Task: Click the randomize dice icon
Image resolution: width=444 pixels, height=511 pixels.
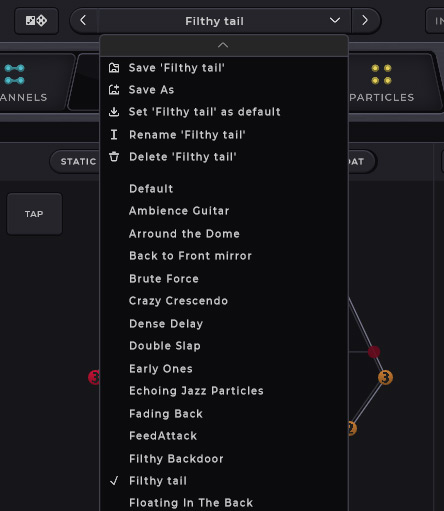Action: tap(36, 21)
